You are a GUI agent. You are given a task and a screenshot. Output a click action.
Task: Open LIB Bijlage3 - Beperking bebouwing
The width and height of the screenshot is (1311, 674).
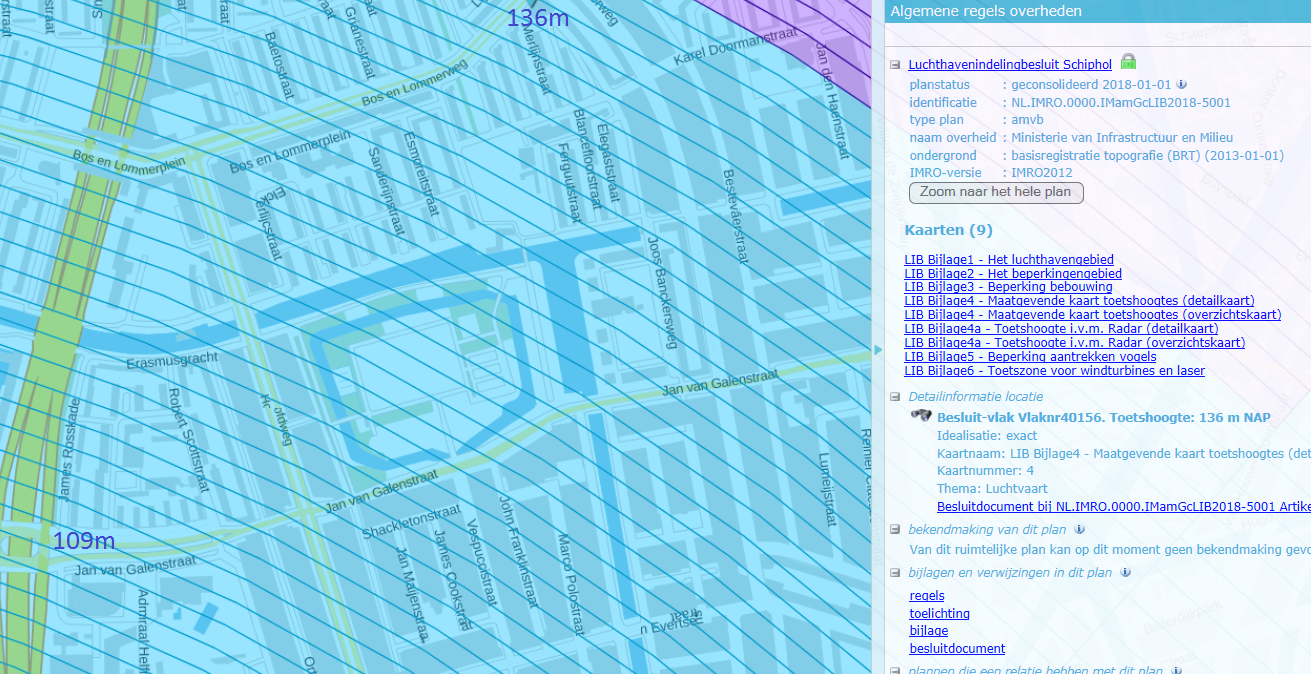[1008, 287]
